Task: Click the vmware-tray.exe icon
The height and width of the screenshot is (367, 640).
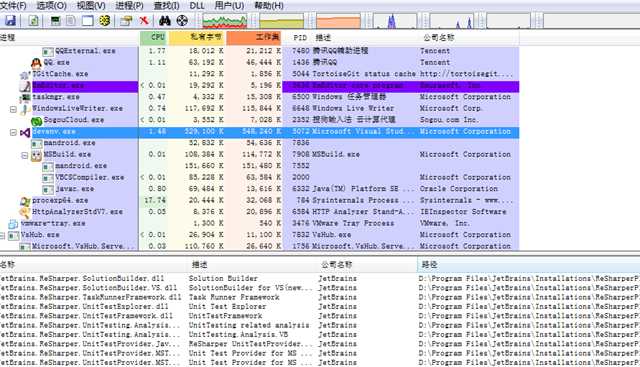Action: coord(13,224)
